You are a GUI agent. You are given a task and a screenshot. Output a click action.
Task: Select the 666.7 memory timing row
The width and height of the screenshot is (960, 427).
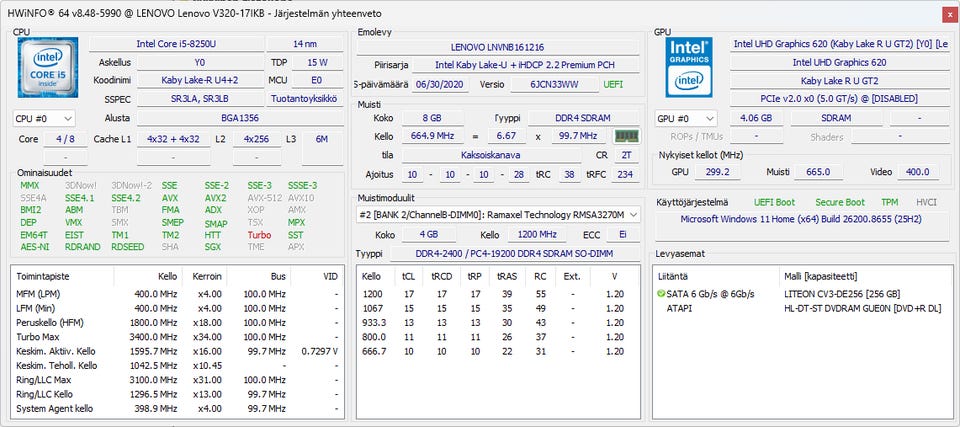[x=498, y=352]
